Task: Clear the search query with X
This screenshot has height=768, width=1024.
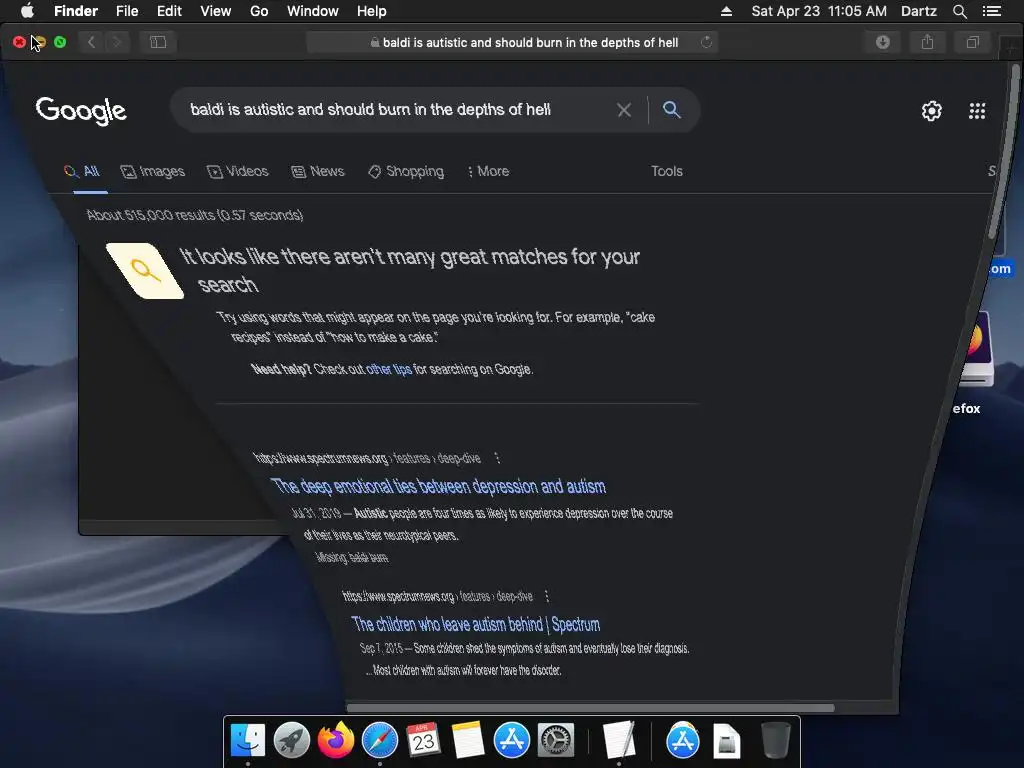Action: (x=624, y=110)
